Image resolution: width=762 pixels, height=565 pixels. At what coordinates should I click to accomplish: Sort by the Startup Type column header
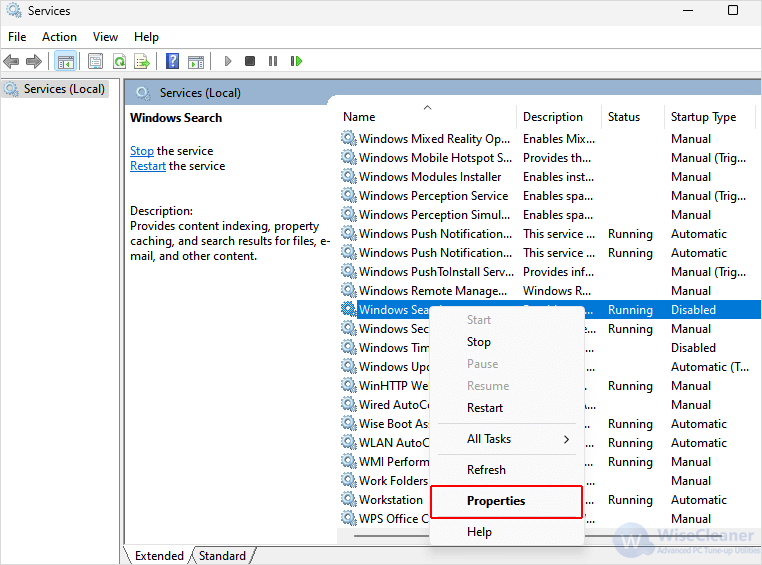[710, 117]
